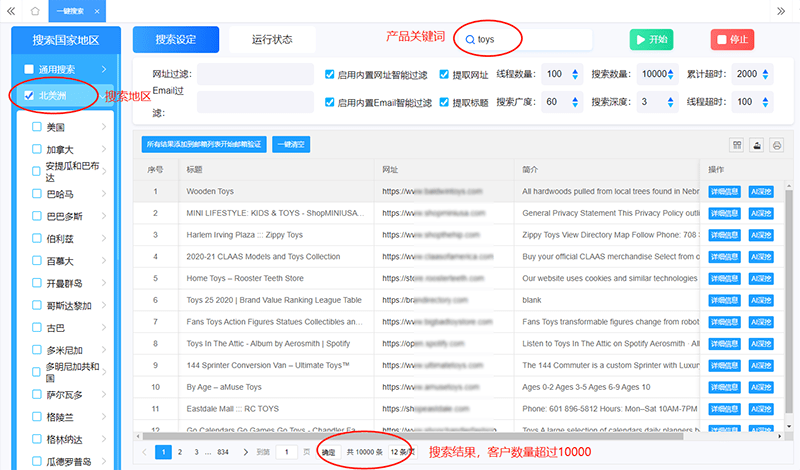The width and height of the screenshot is (800, 470).
Task: Select the 搜索设定 tab
Action: pos(176,40)
